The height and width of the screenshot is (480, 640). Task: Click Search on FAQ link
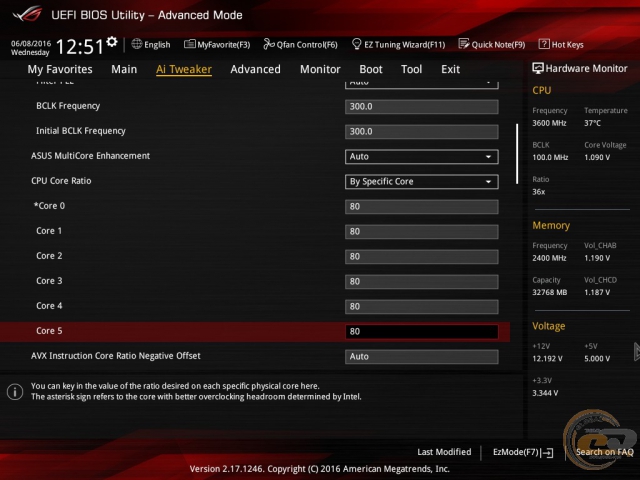point(604,452)
